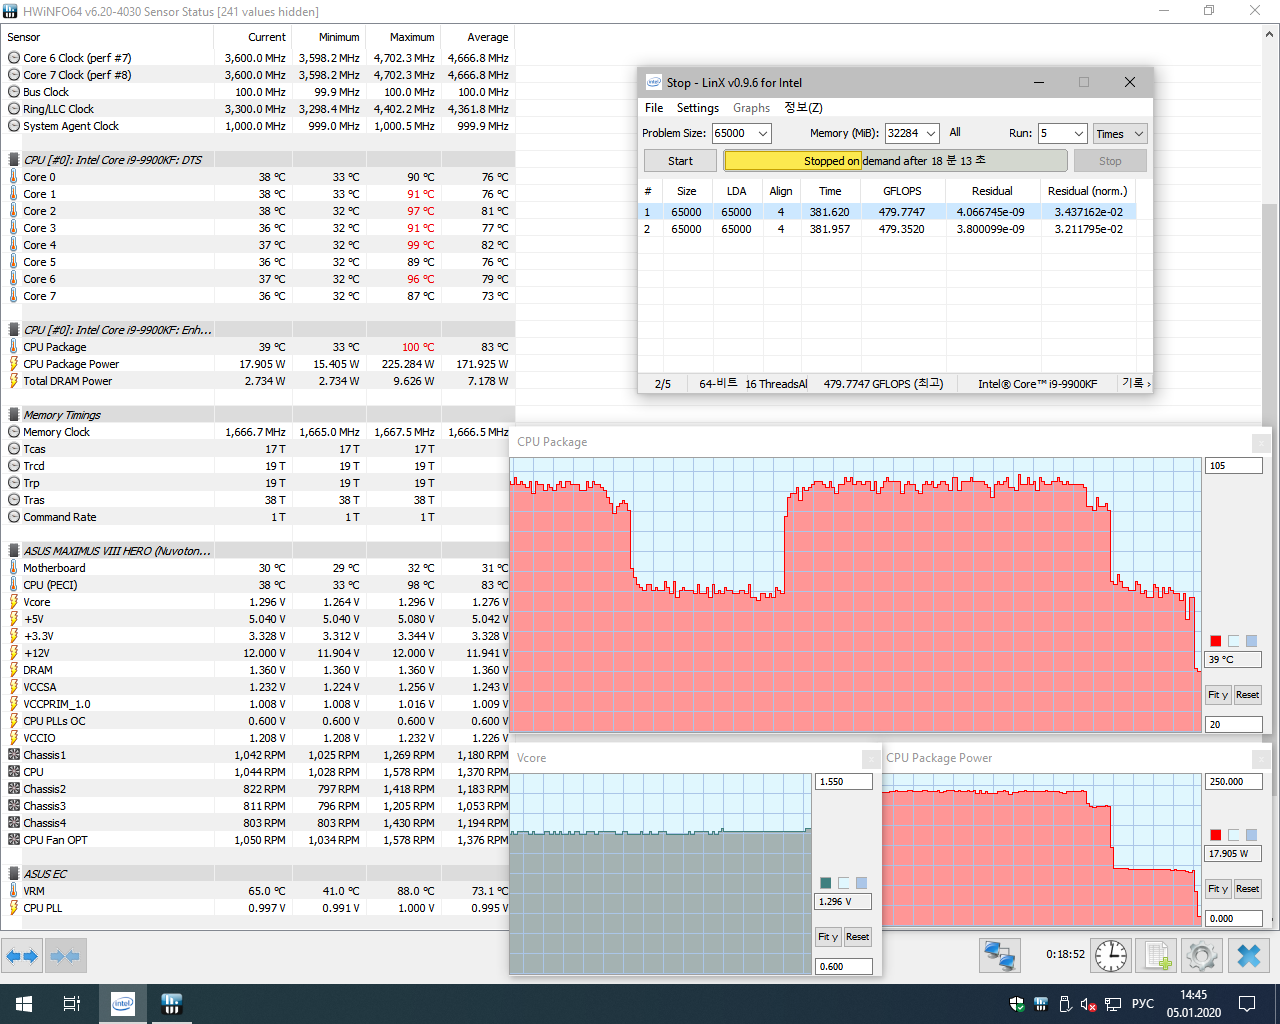Screen dimensions: 1280x1024
Task: Open Windows Security tray icon
Action: click(x=1017, y=1004)
